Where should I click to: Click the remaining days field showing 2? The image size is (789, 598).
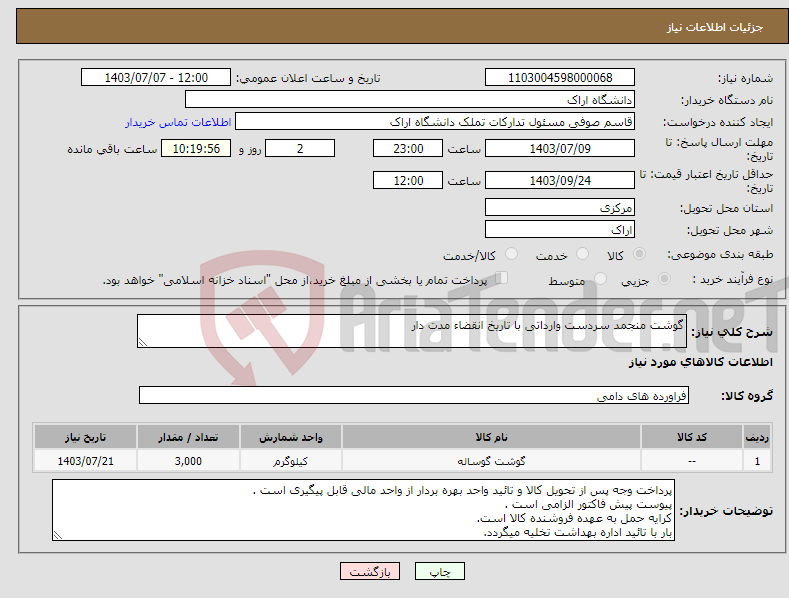click(x=300, y=148)
